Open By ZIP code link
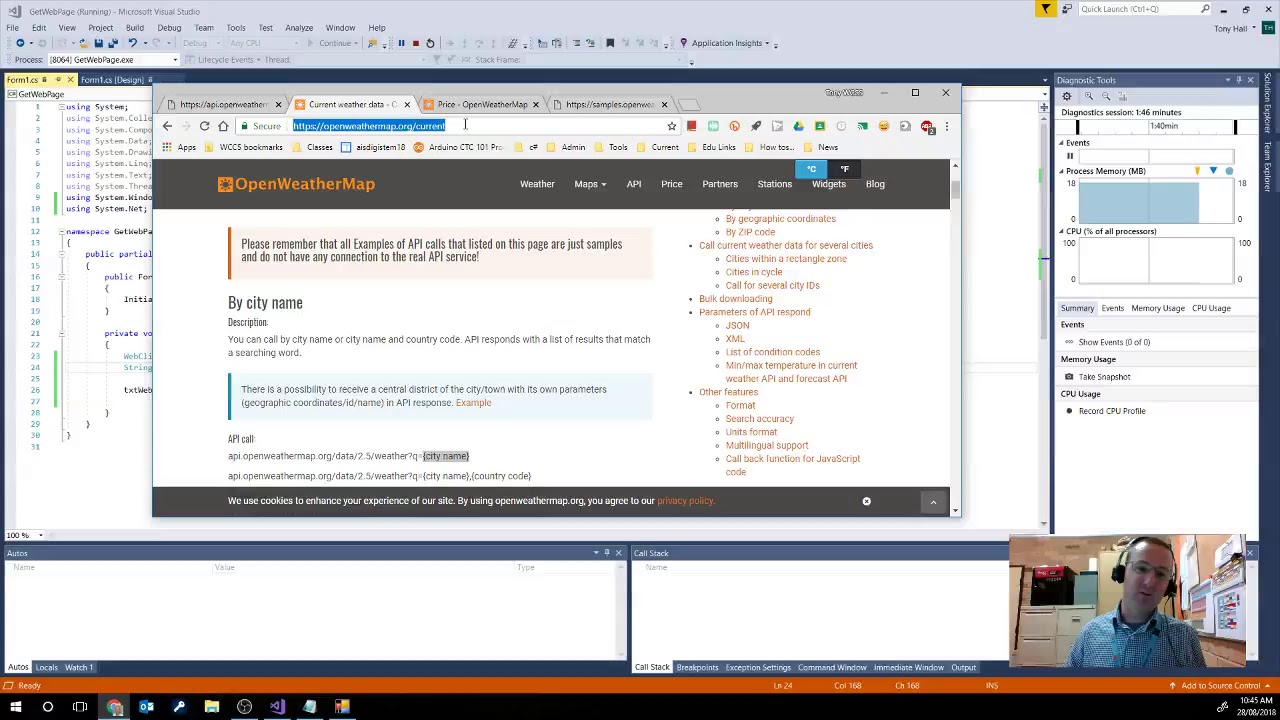 point(750,232)
